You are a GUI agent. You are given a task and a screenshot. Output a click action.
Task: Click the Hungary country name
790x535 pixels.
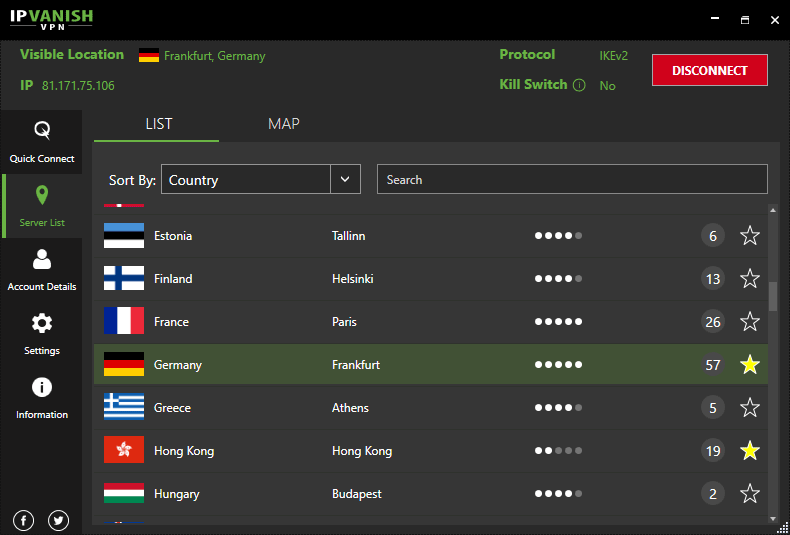[176, 494]
